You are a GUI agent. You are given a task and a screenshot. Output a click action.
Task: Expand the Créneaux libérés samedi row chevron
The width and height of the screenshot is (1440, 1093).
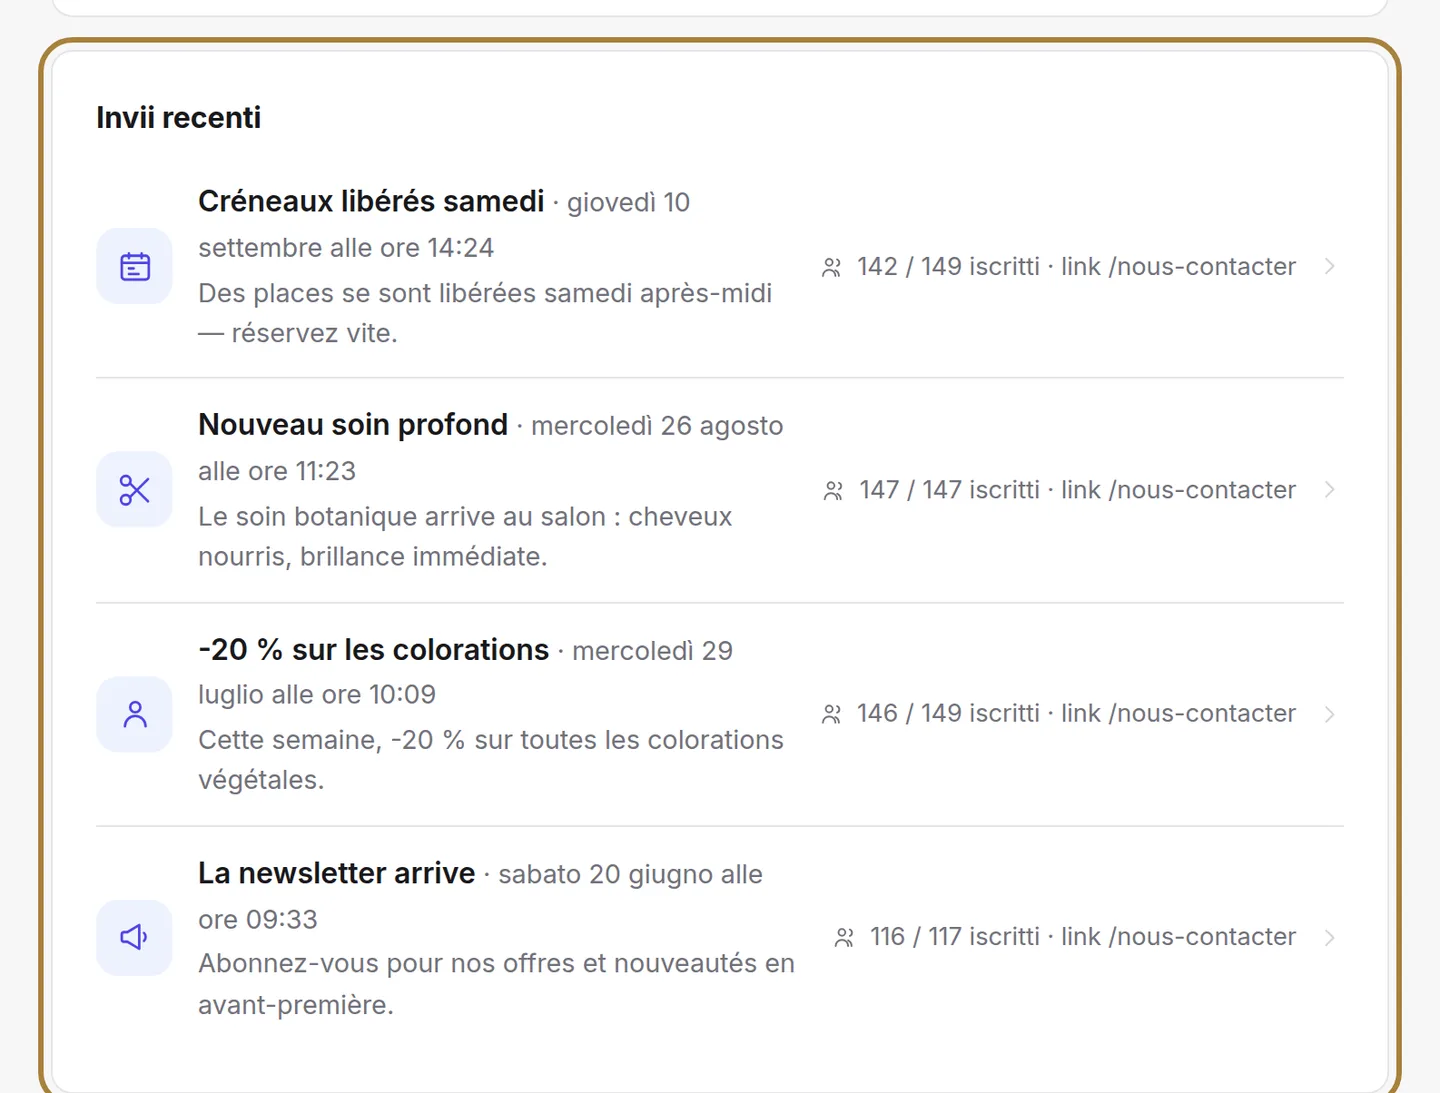pos(1329,266)
